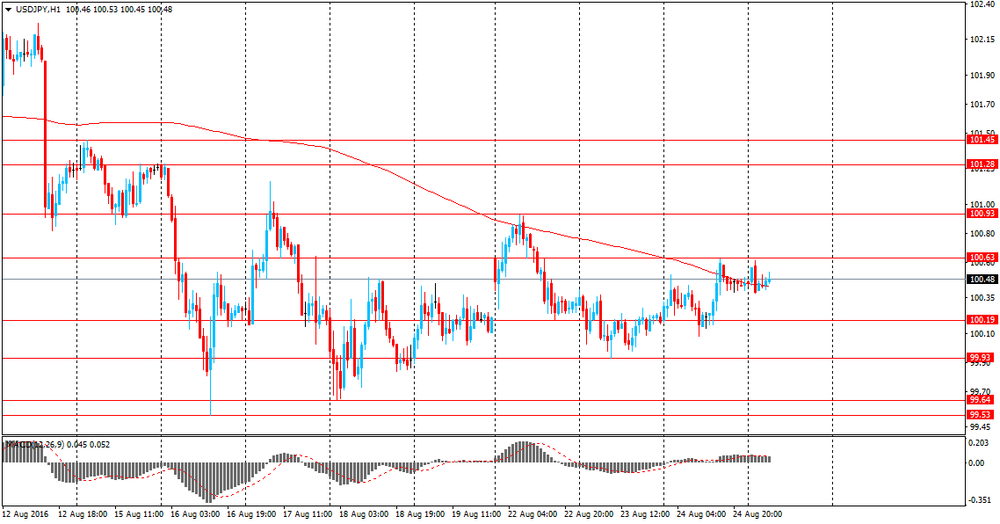Click the 18 Aug 19:00 time label
1000x524 pixels.
pyautogui.click(x=420, y=514)
